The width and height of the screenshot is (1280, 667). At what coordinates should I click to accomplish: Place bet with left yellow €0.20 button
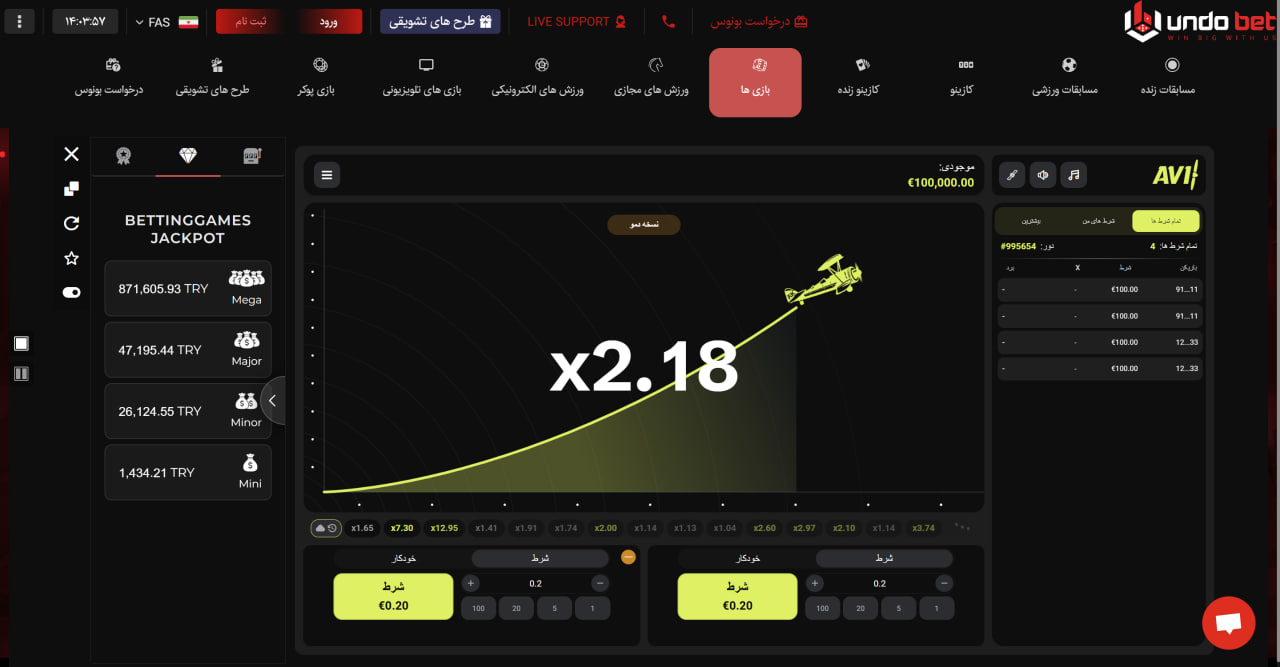(386, 596)
